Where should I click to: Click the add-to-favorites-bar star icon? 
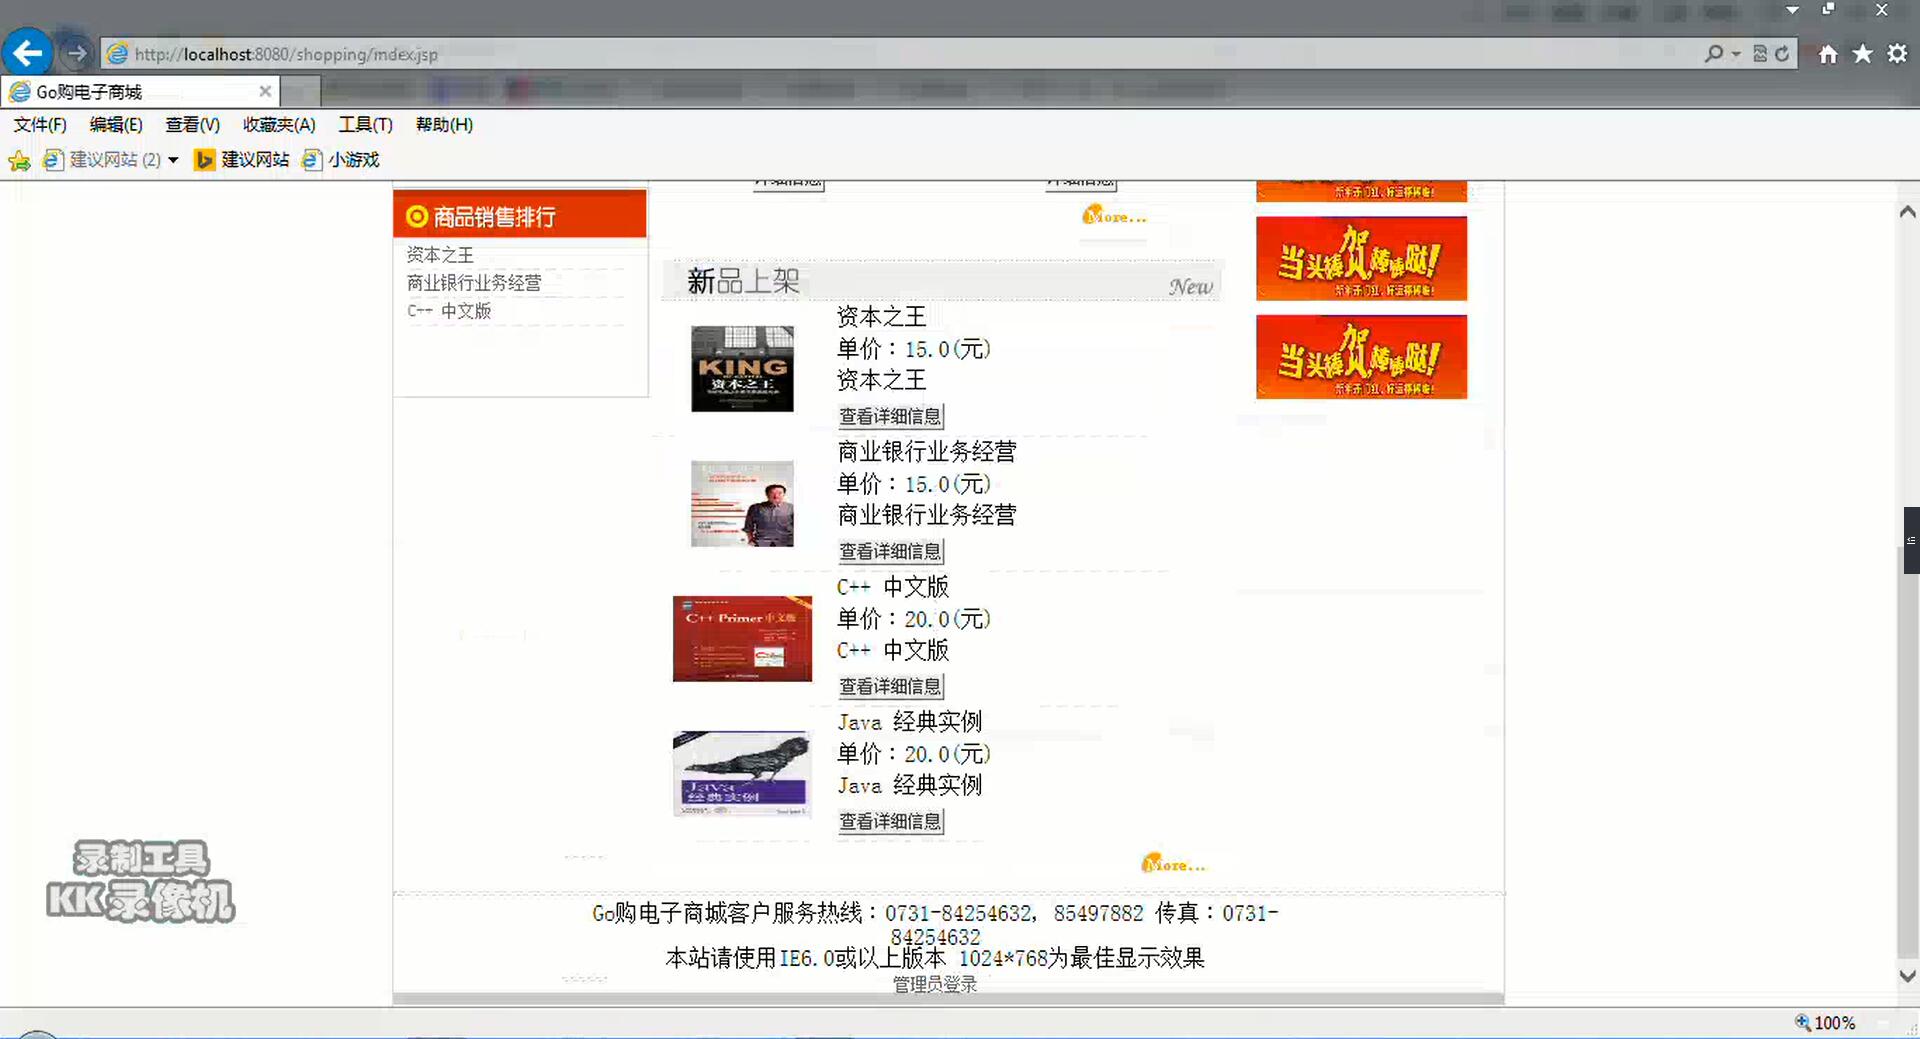point(19,160)
